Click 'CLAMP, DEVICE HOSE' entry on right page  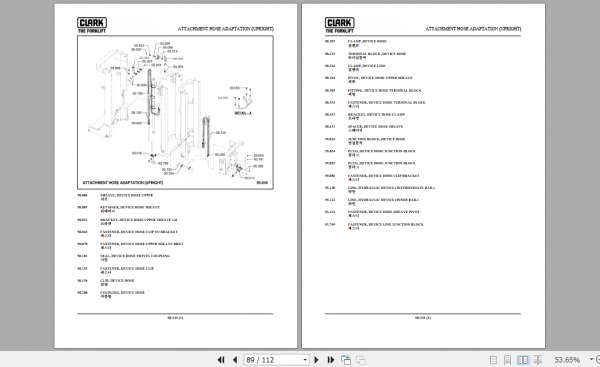(367, 41)
